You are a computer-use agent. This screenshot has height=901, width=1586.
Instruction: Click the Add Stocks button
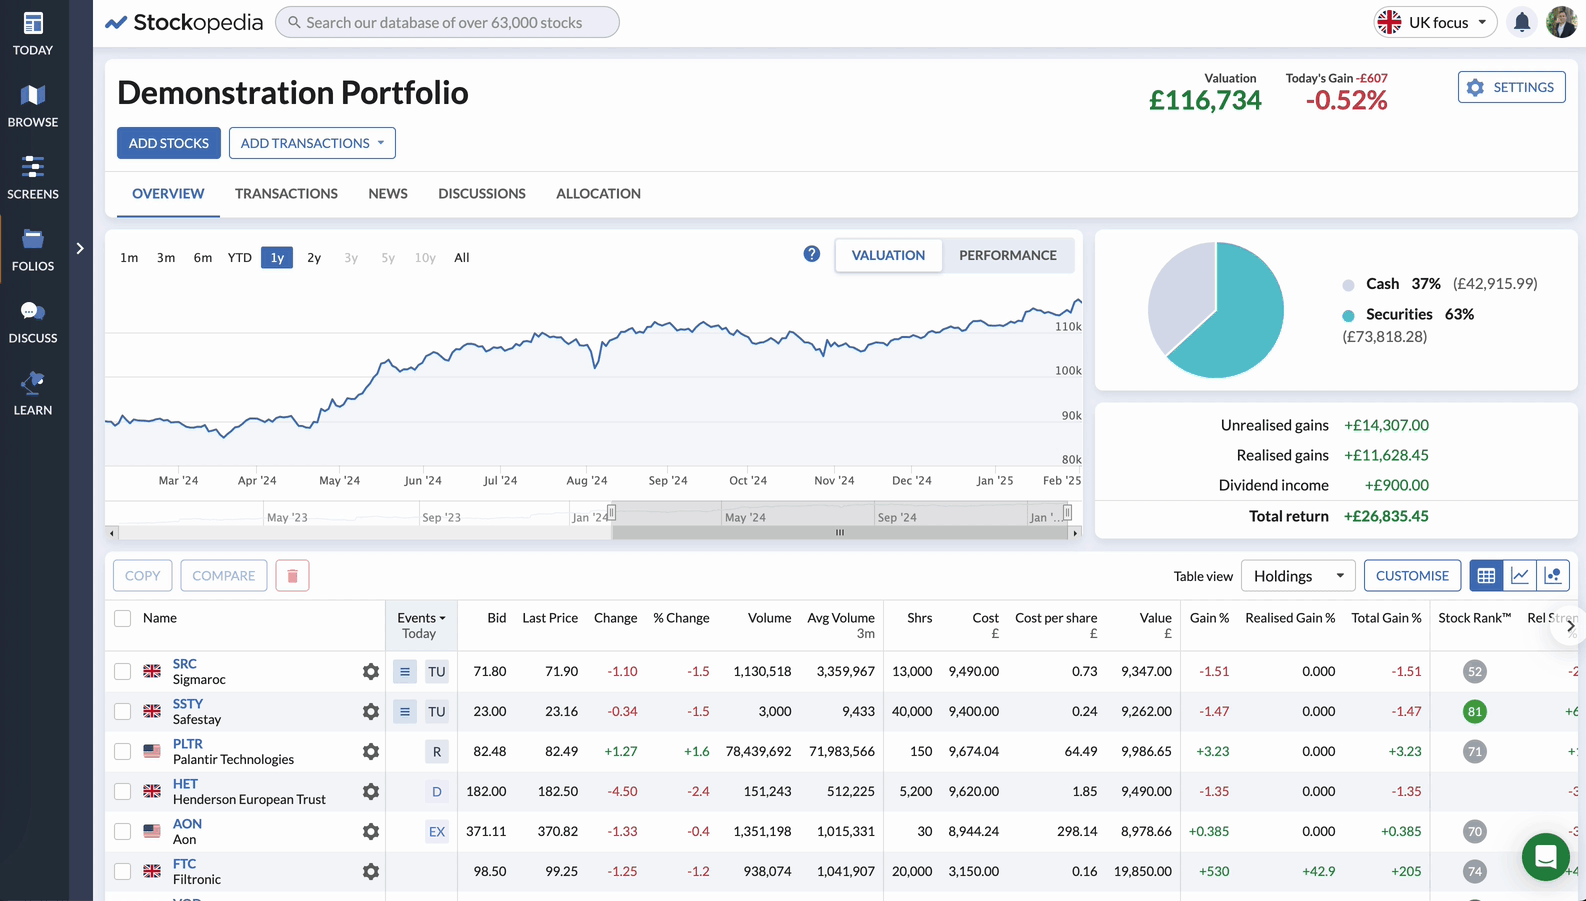(168, 143)
